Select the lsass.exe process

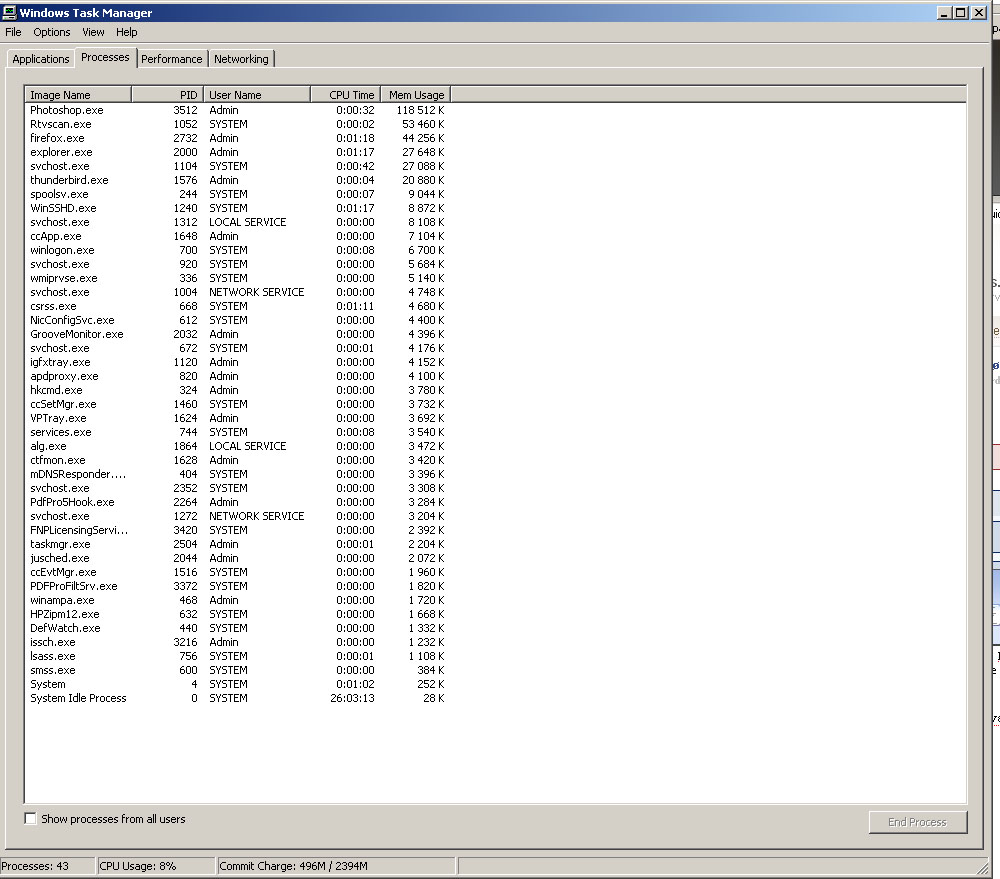[237, 657]
